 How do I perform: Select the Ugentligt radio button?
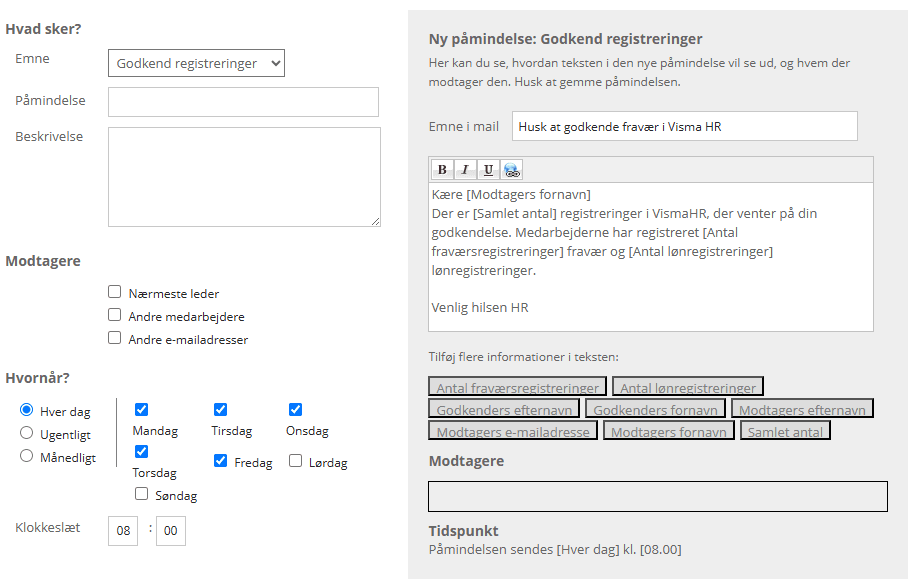pyautogui.click(x=27, y=433)
